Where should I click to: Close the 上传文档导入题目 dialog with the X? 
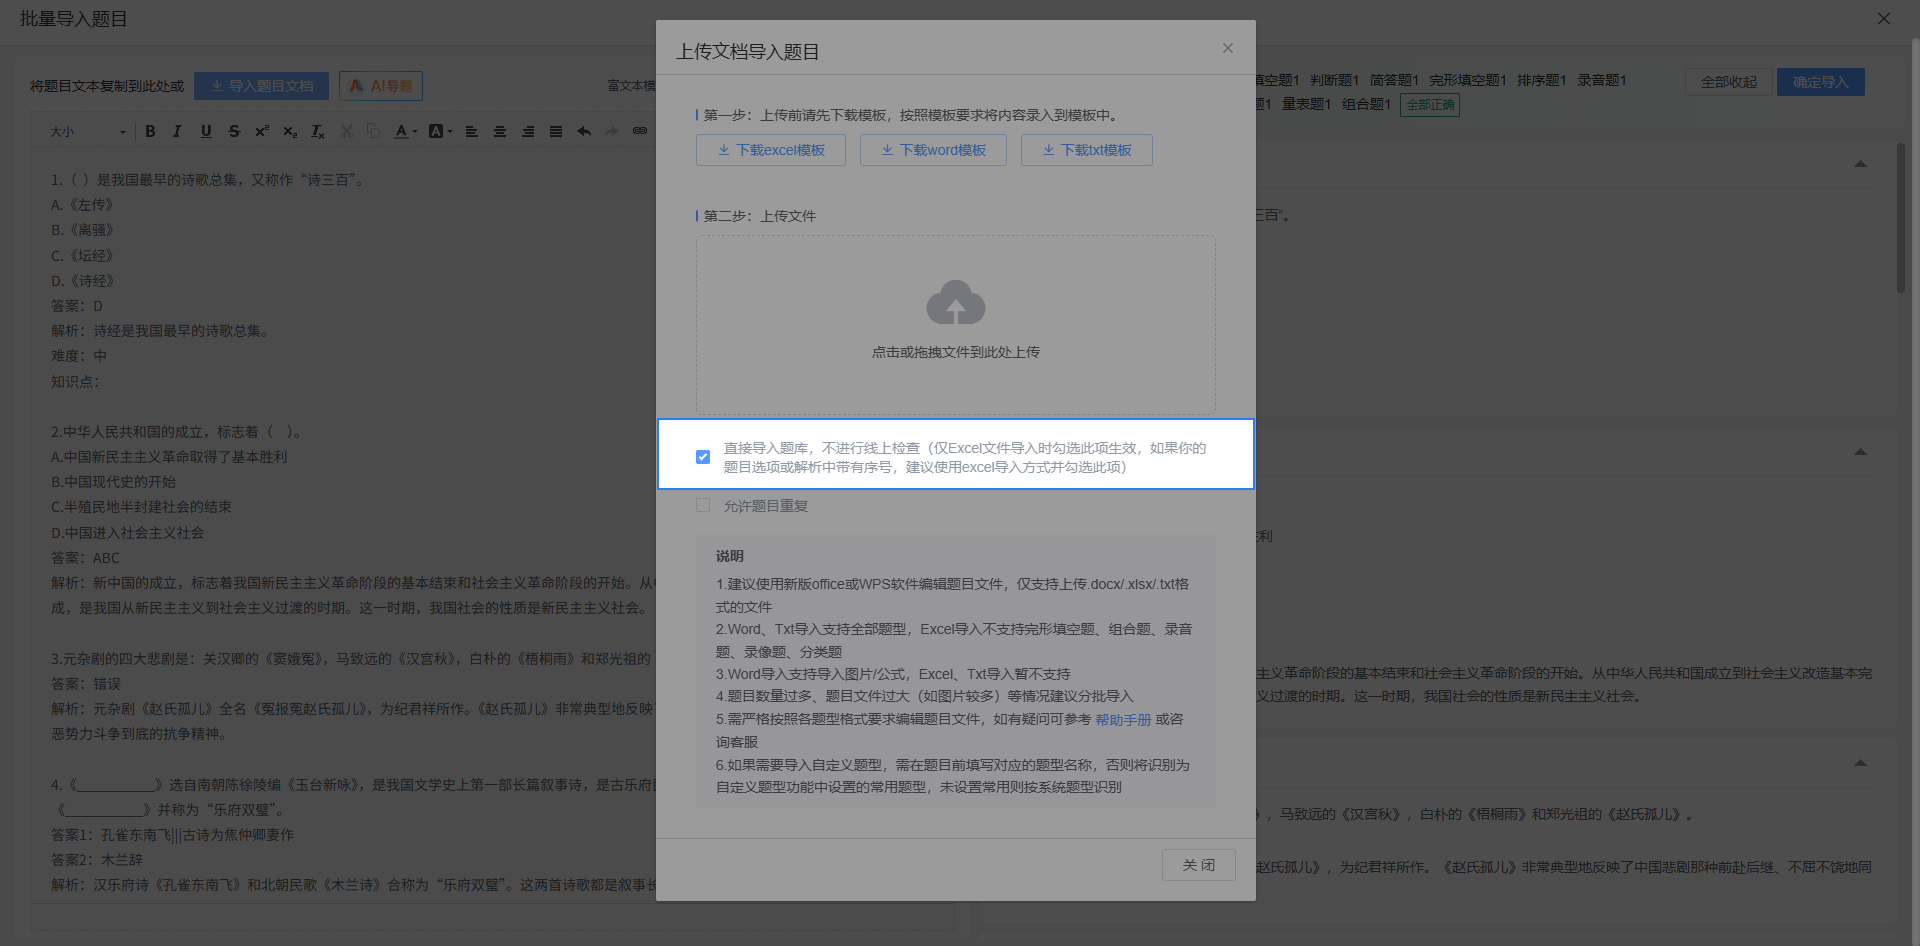[x=1227, y=48]
